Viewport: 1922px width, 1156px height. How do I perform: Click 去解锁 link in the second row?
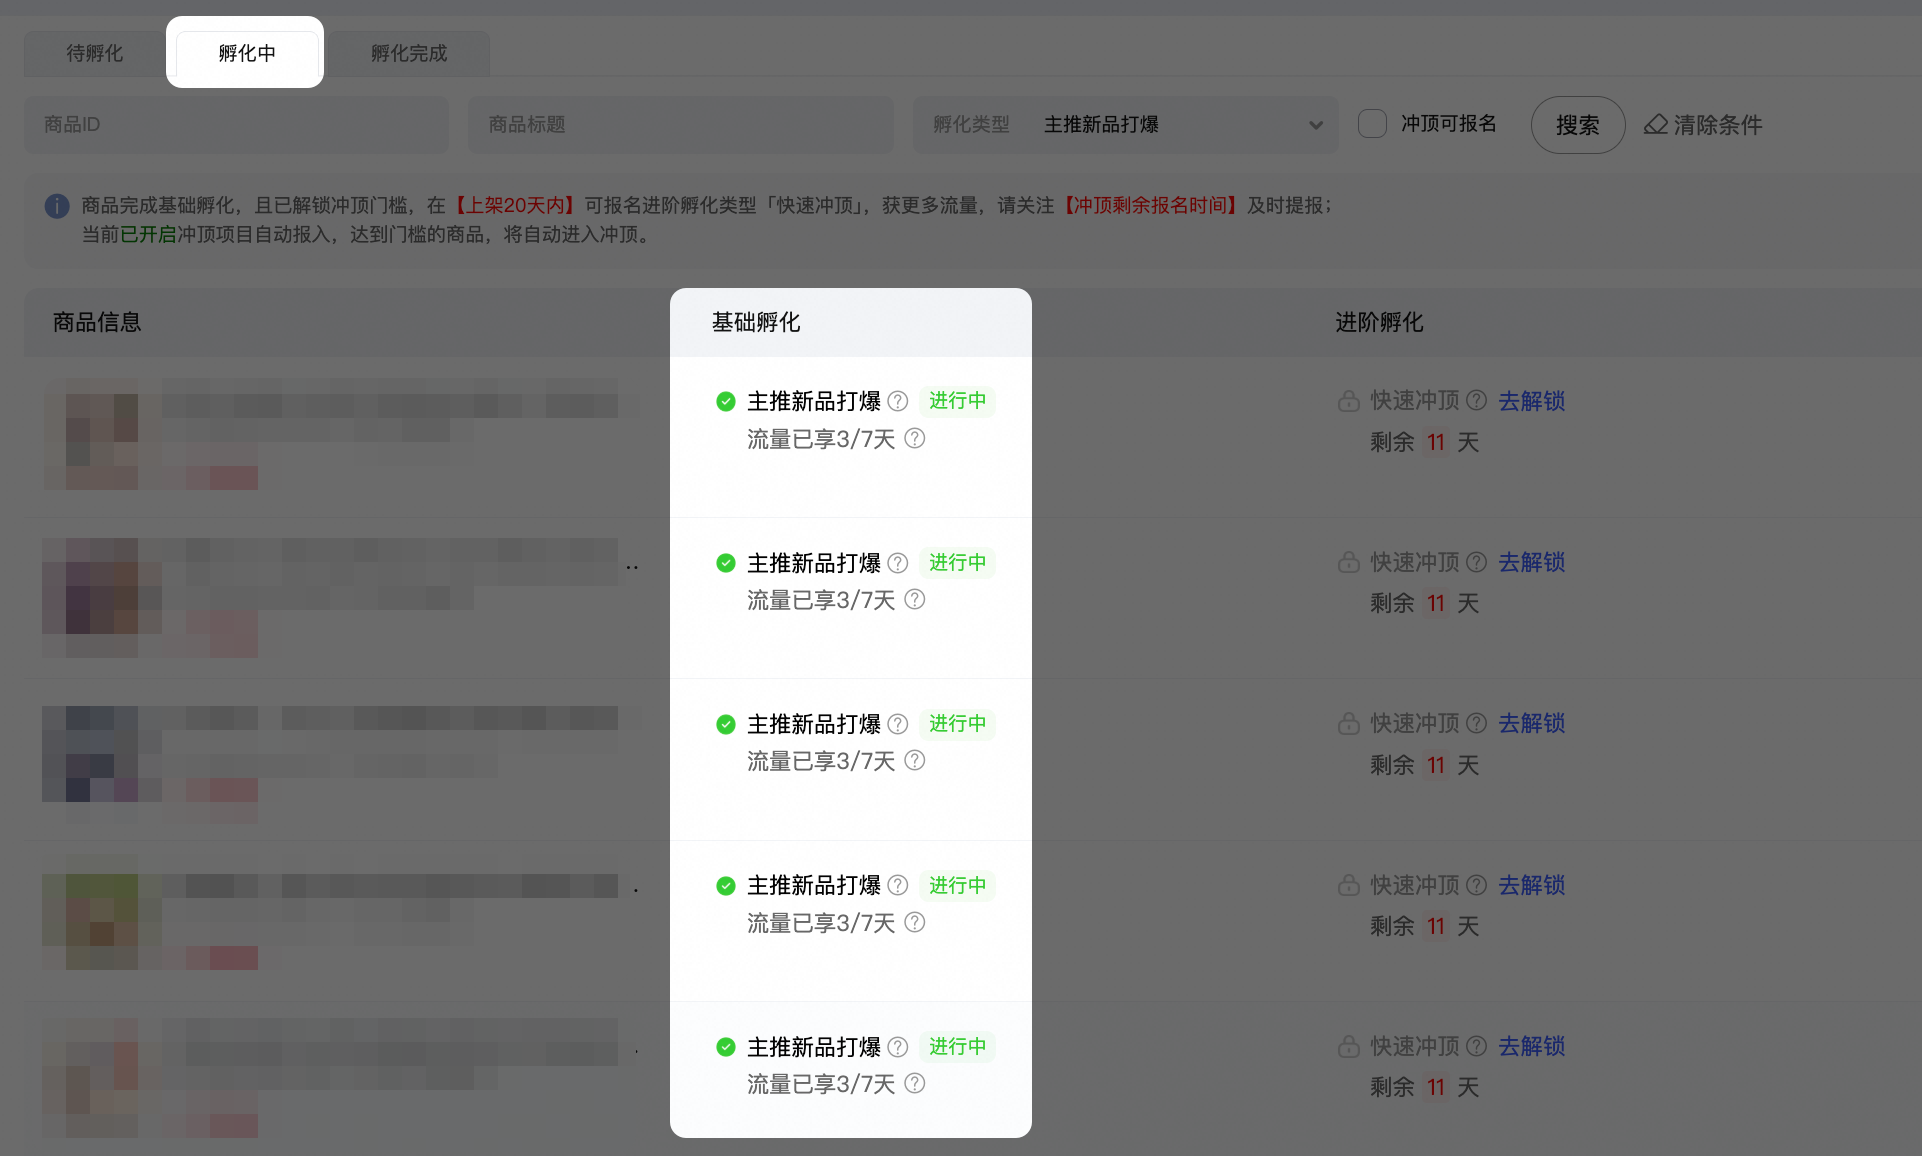point(1531,562)
